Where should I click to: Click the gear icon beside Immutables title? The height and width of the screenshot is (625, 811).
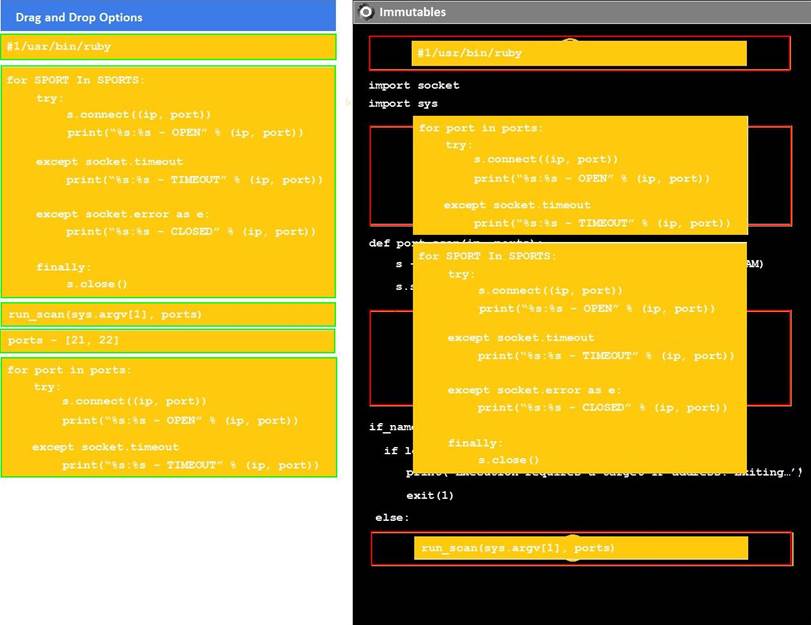[366, 12]
